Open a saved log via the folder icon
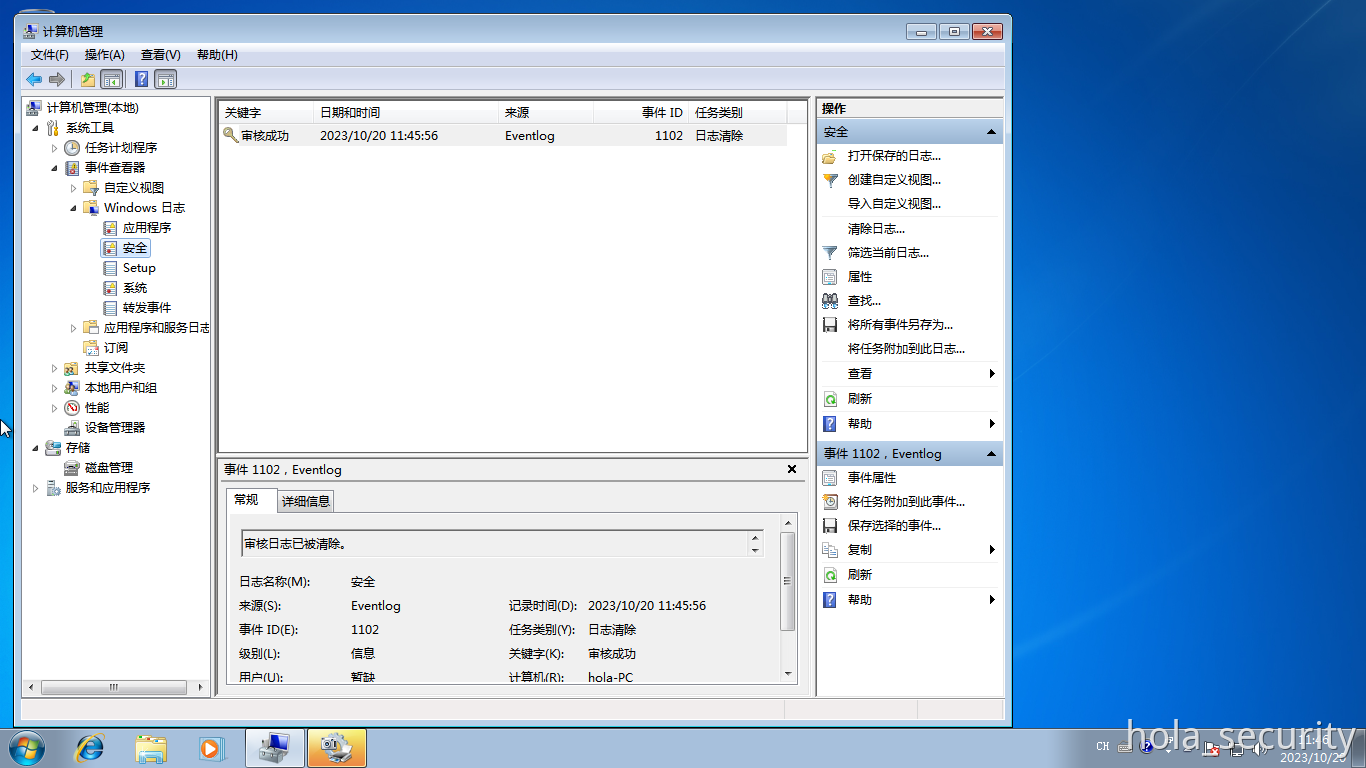 tap(830, 155)
